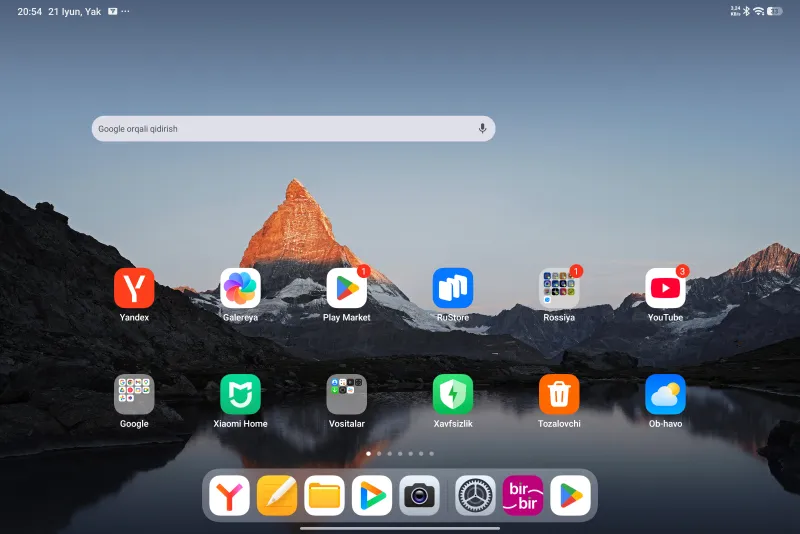
Task: Open the Xiaomi Home app
Action: point(240,394)
